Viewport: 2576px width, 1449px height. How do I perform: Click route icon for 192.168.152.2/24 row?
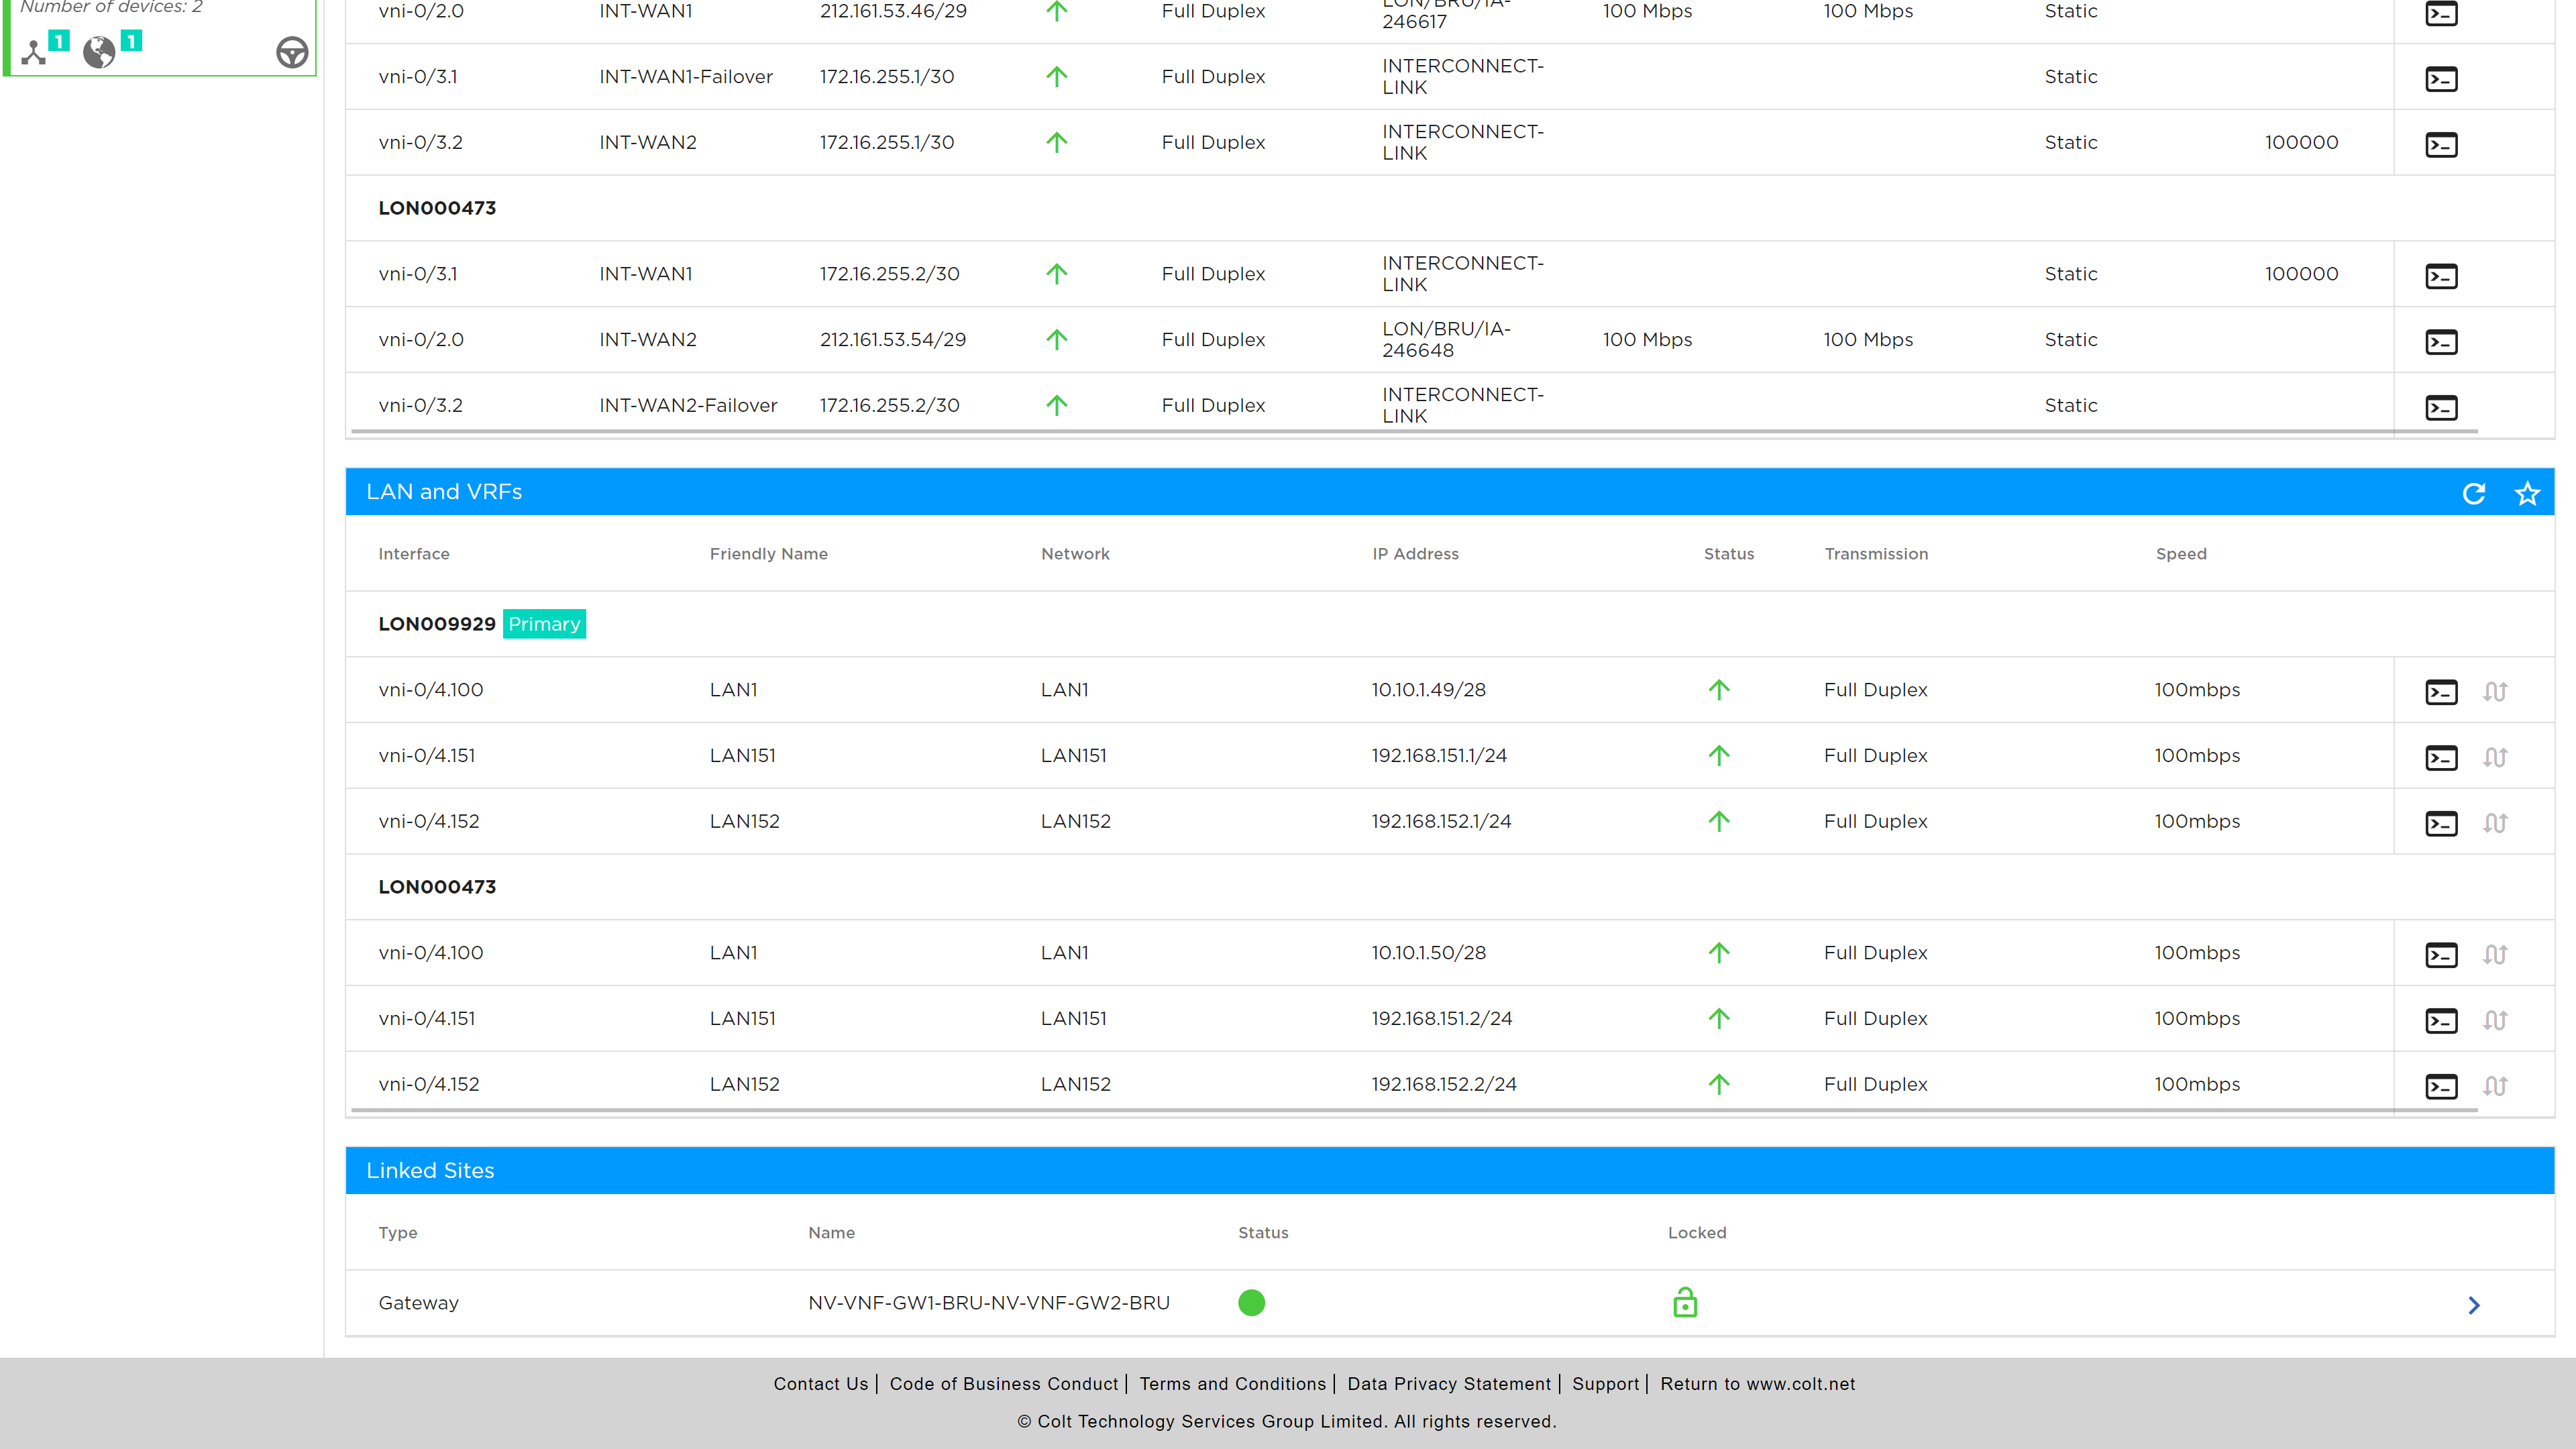click(2495, 1087)
